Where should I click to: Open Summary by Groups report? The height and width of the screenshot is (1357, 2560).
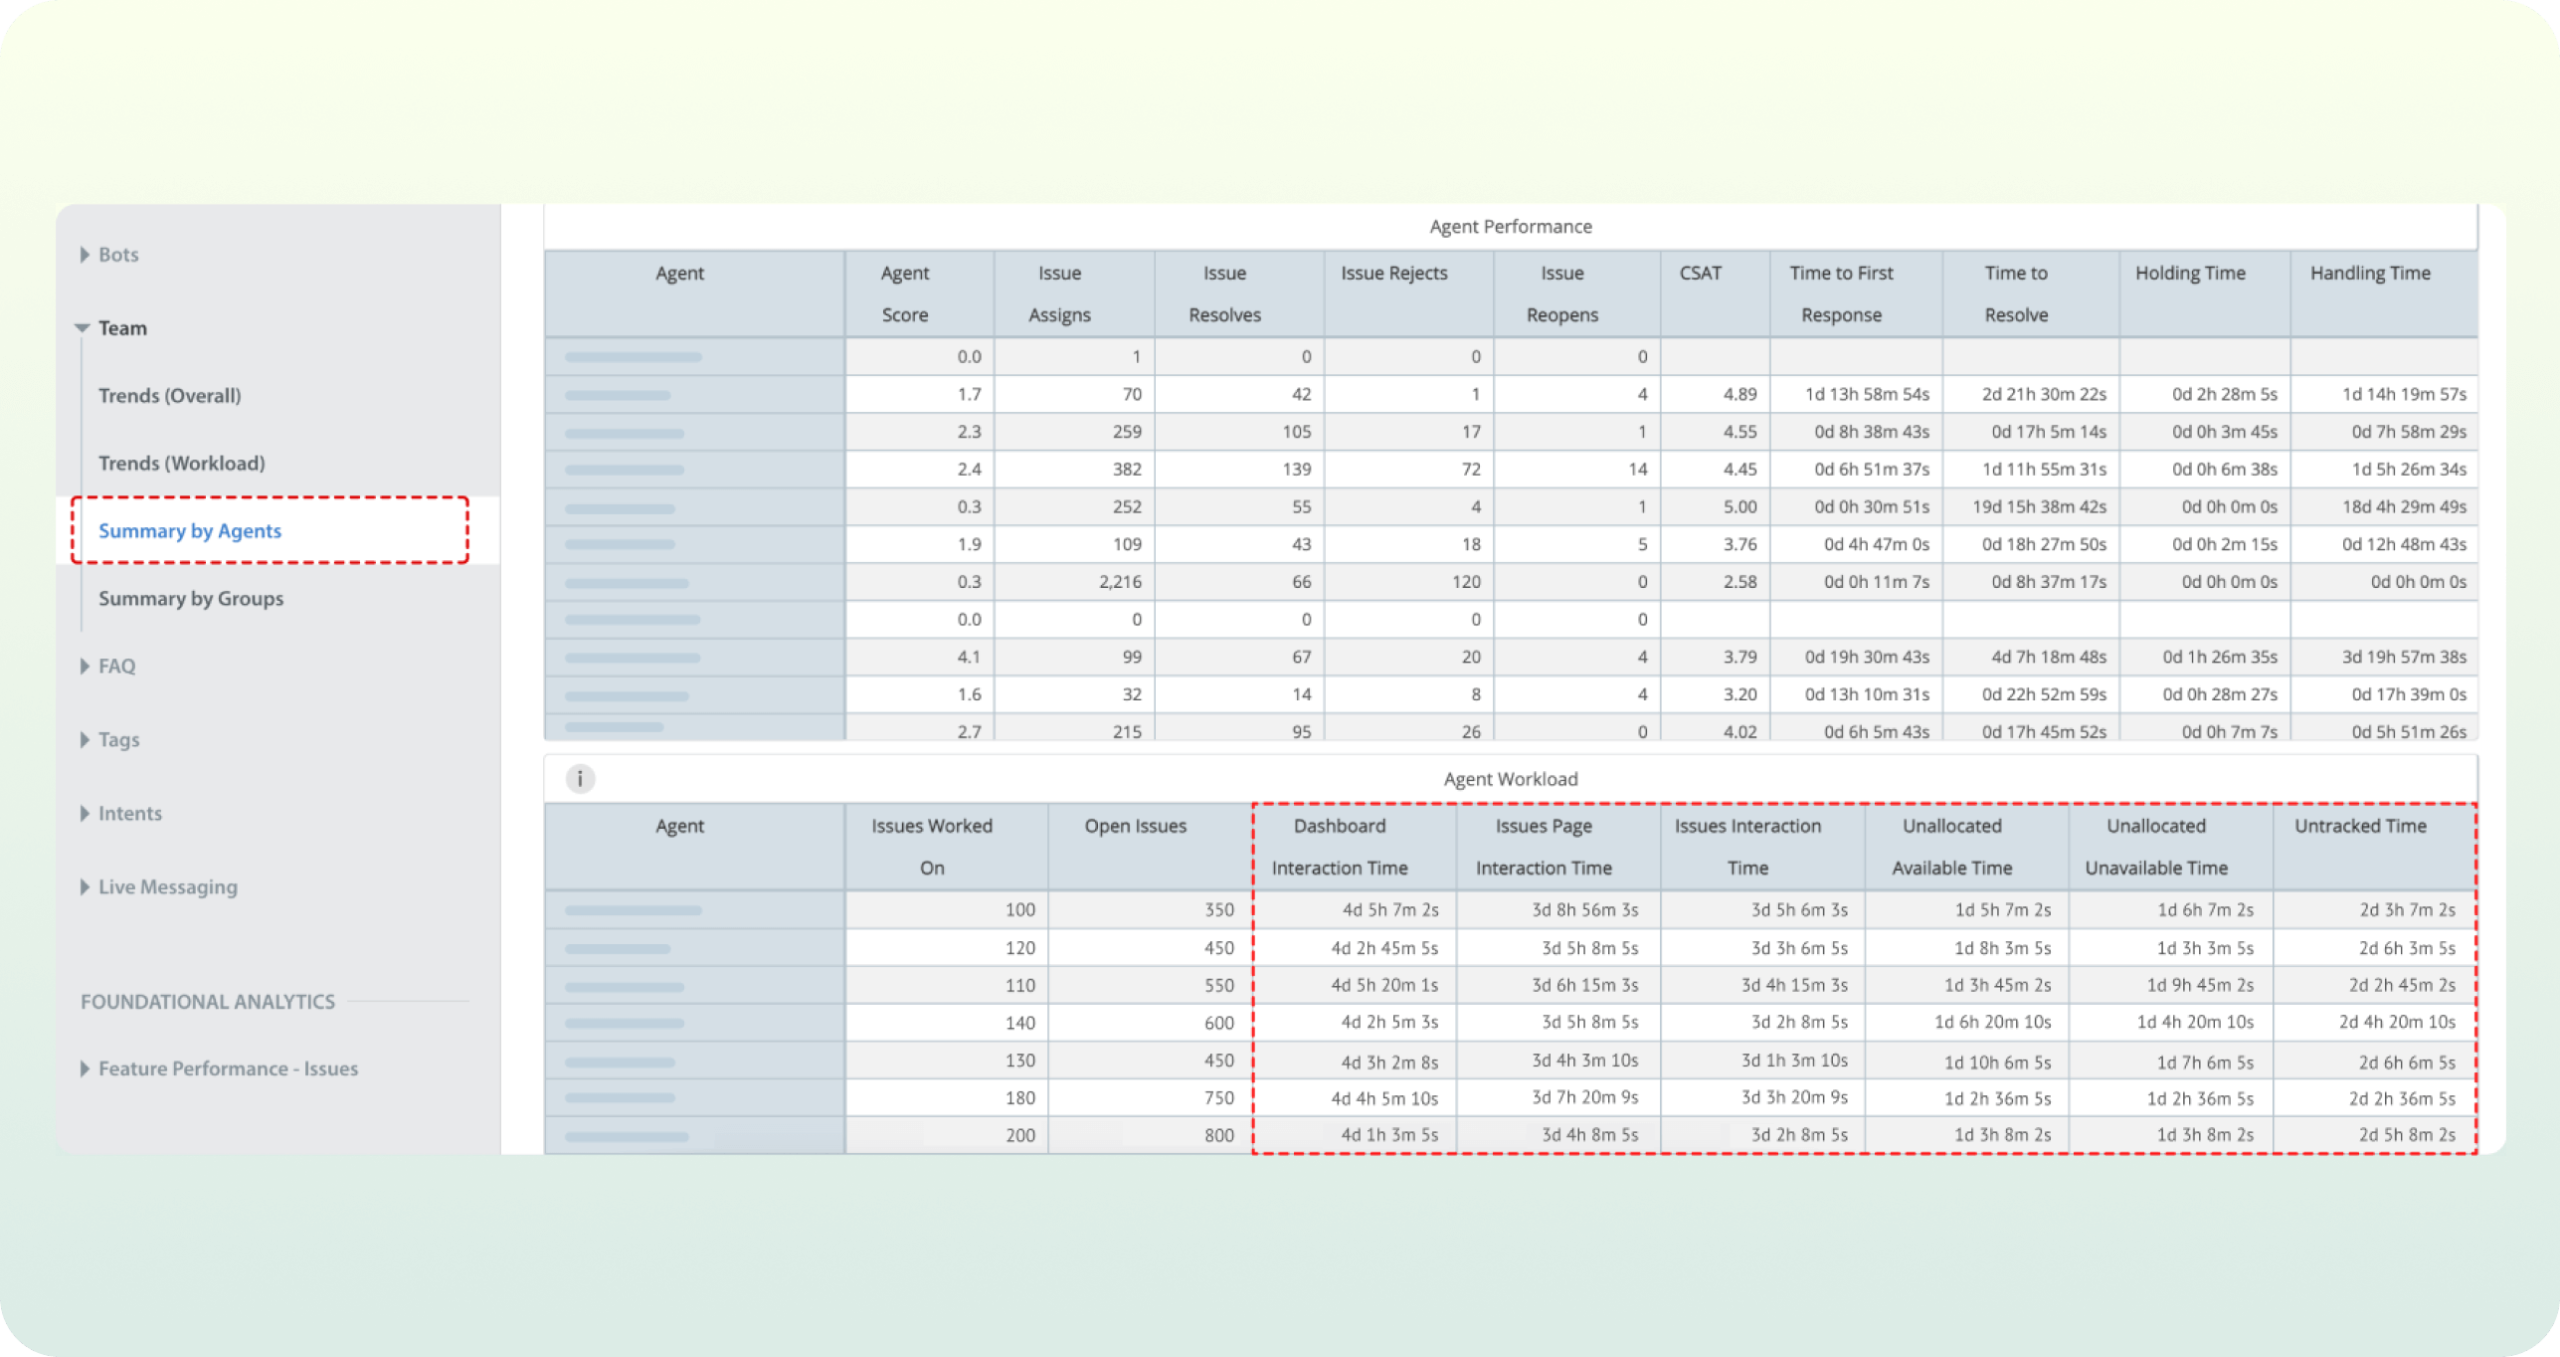[x=191, y=598]
